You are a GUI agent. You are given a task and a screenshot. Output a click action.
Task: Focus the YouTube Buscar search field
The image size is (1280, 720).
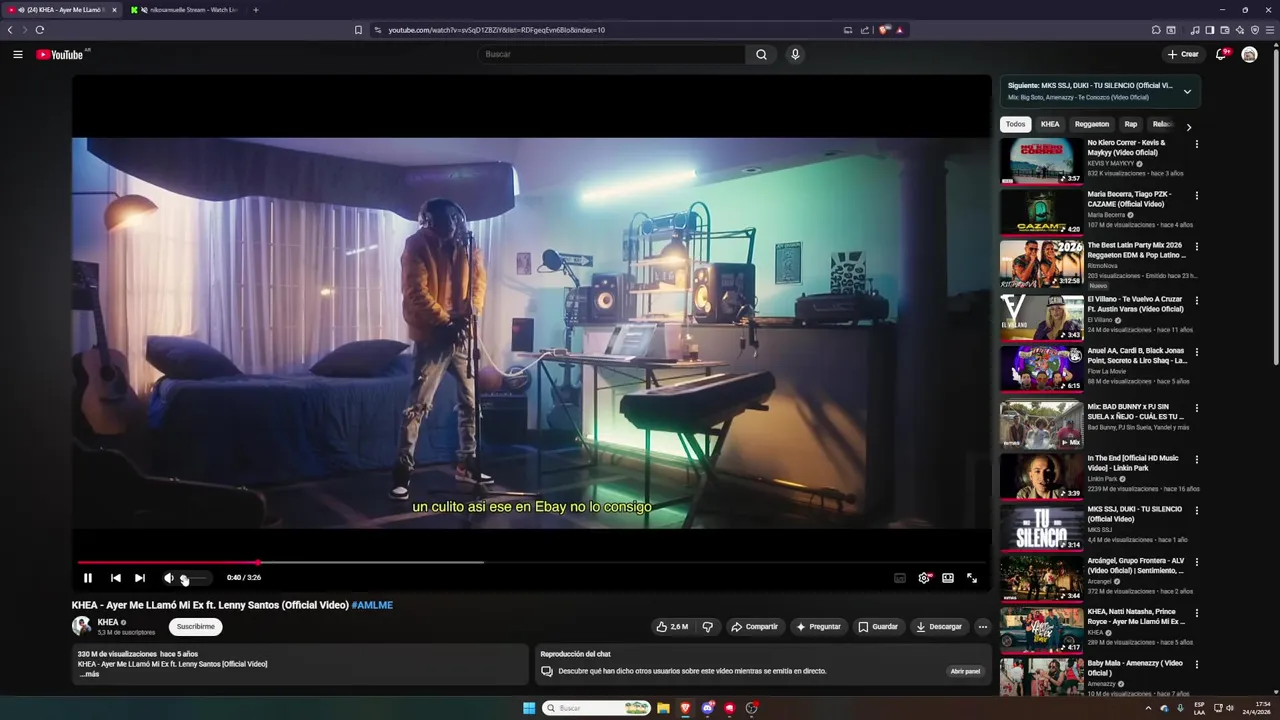(x=611, y=54)
